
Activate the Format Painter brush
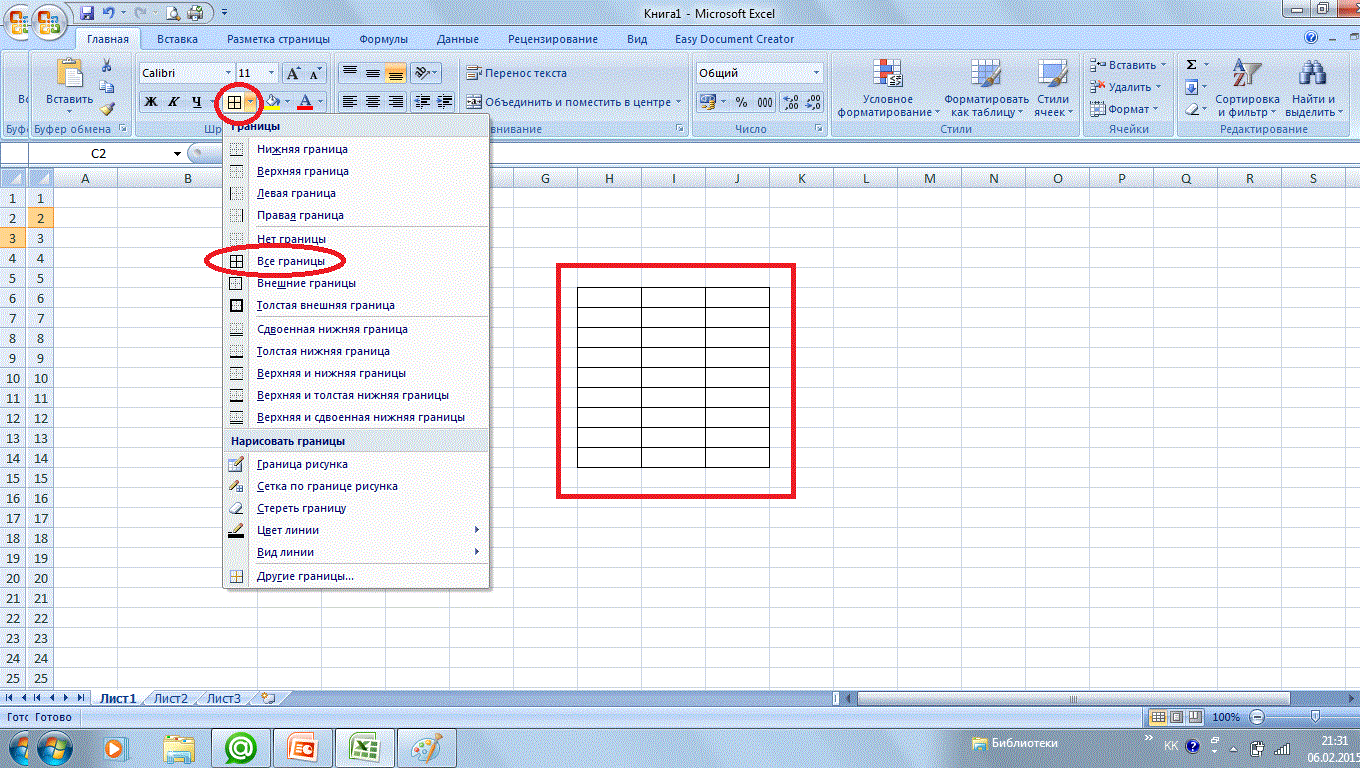pos(106,108)
